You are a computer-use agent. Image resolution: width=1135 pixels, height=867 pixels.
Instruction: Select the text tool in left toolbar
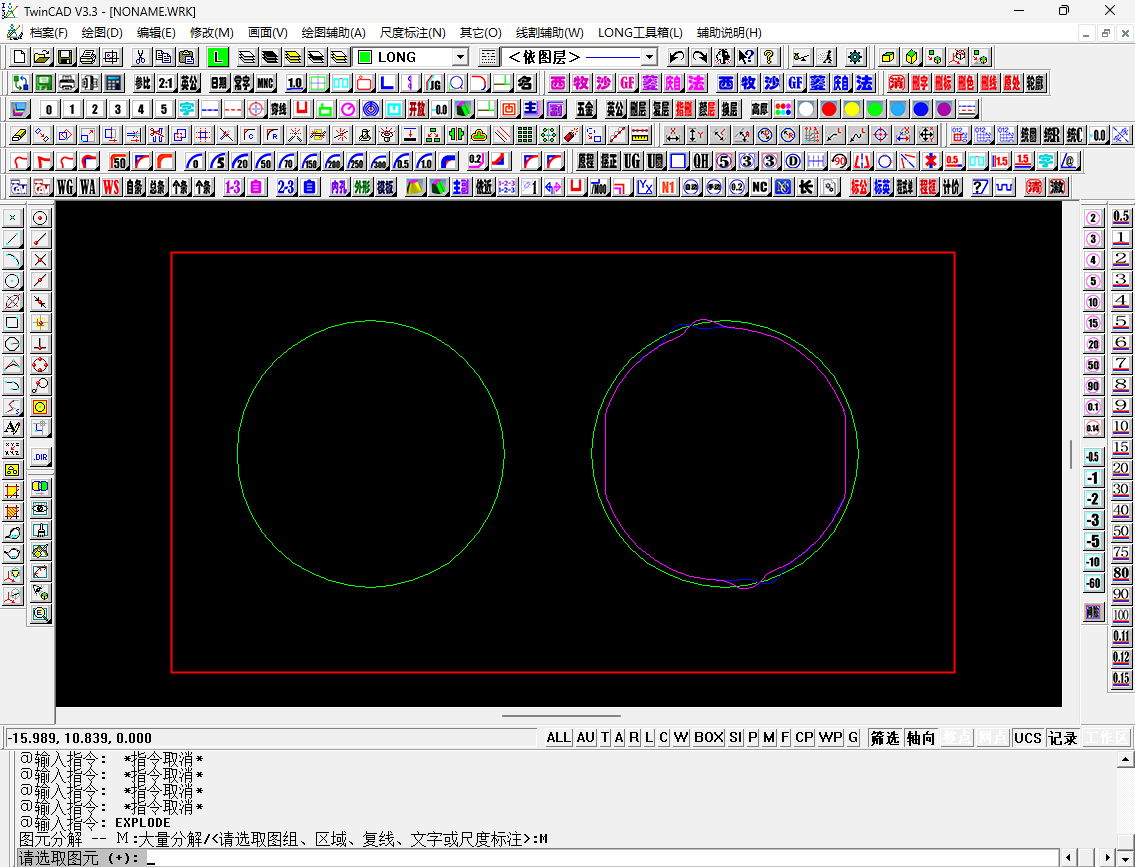(x=12, y=428)
